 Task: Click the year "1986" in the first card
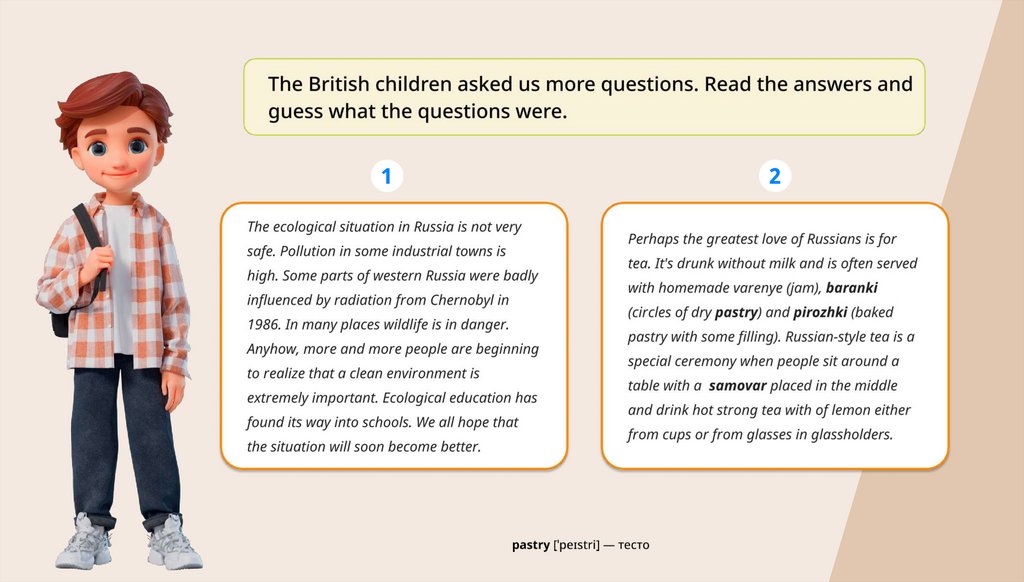click(x=264, y=324)
